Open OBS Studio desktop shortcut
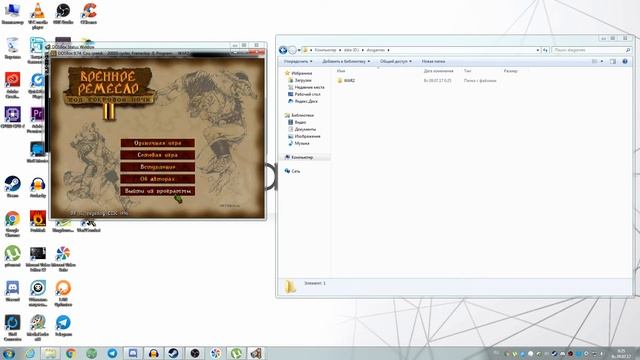Image resolution: width=640 pixels, height=360 pixels. [63, 13]
